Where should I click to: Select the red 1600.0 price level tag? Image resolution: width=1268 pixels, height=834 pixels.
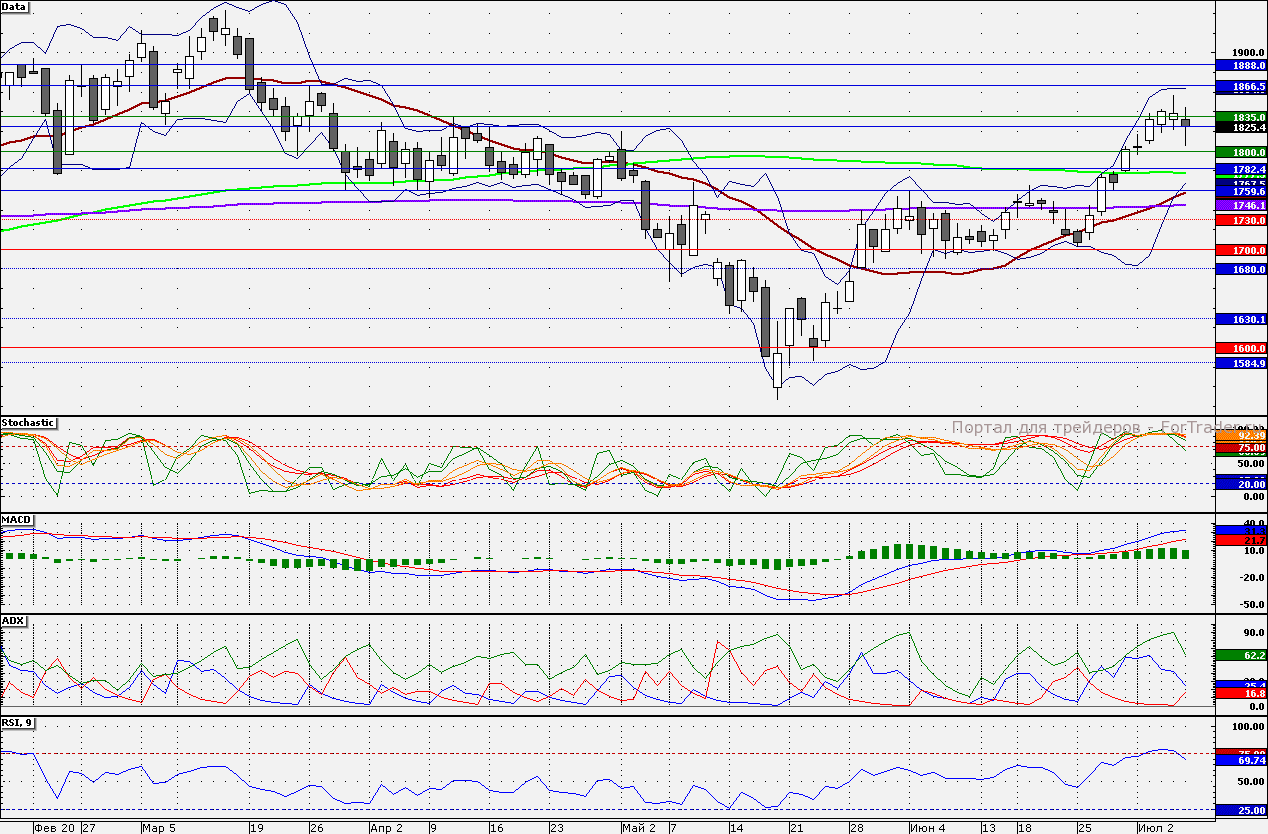[1240, 348]
